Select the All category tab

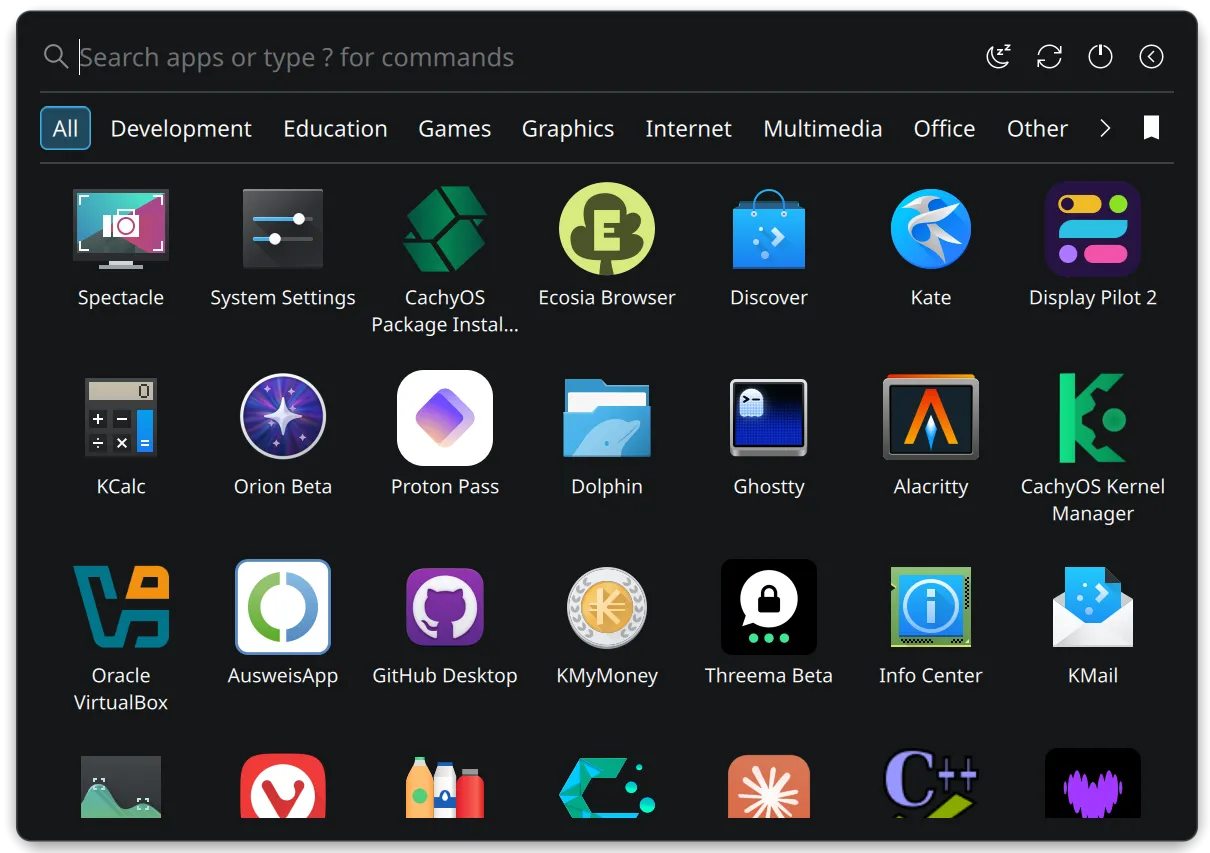click(x=66, y=128)
